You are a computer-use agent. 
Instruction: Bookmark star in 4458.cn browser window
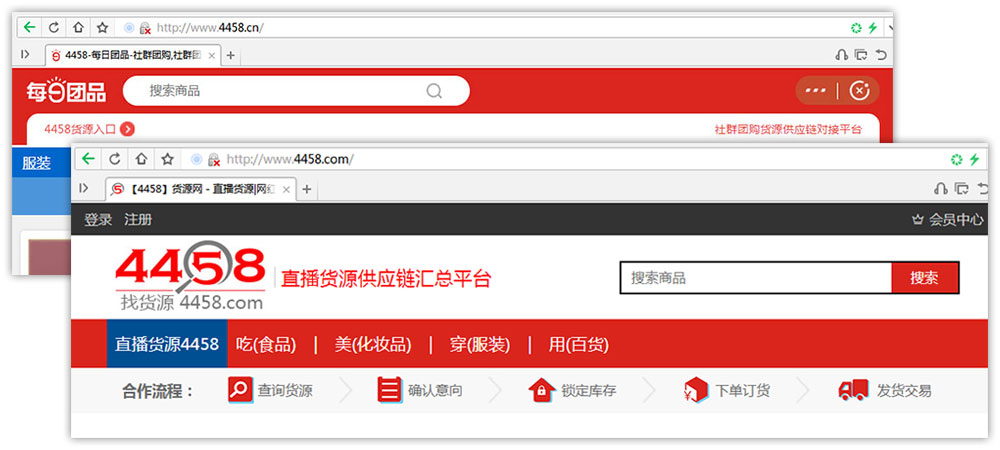click(x=102, y=27)
